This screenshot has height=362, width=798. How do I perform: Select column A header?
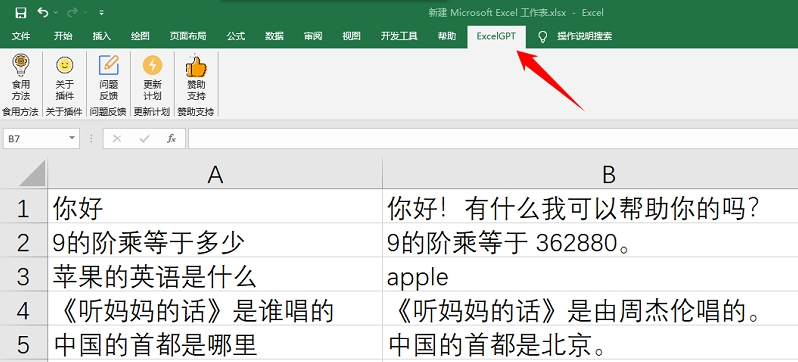point(215,175)
